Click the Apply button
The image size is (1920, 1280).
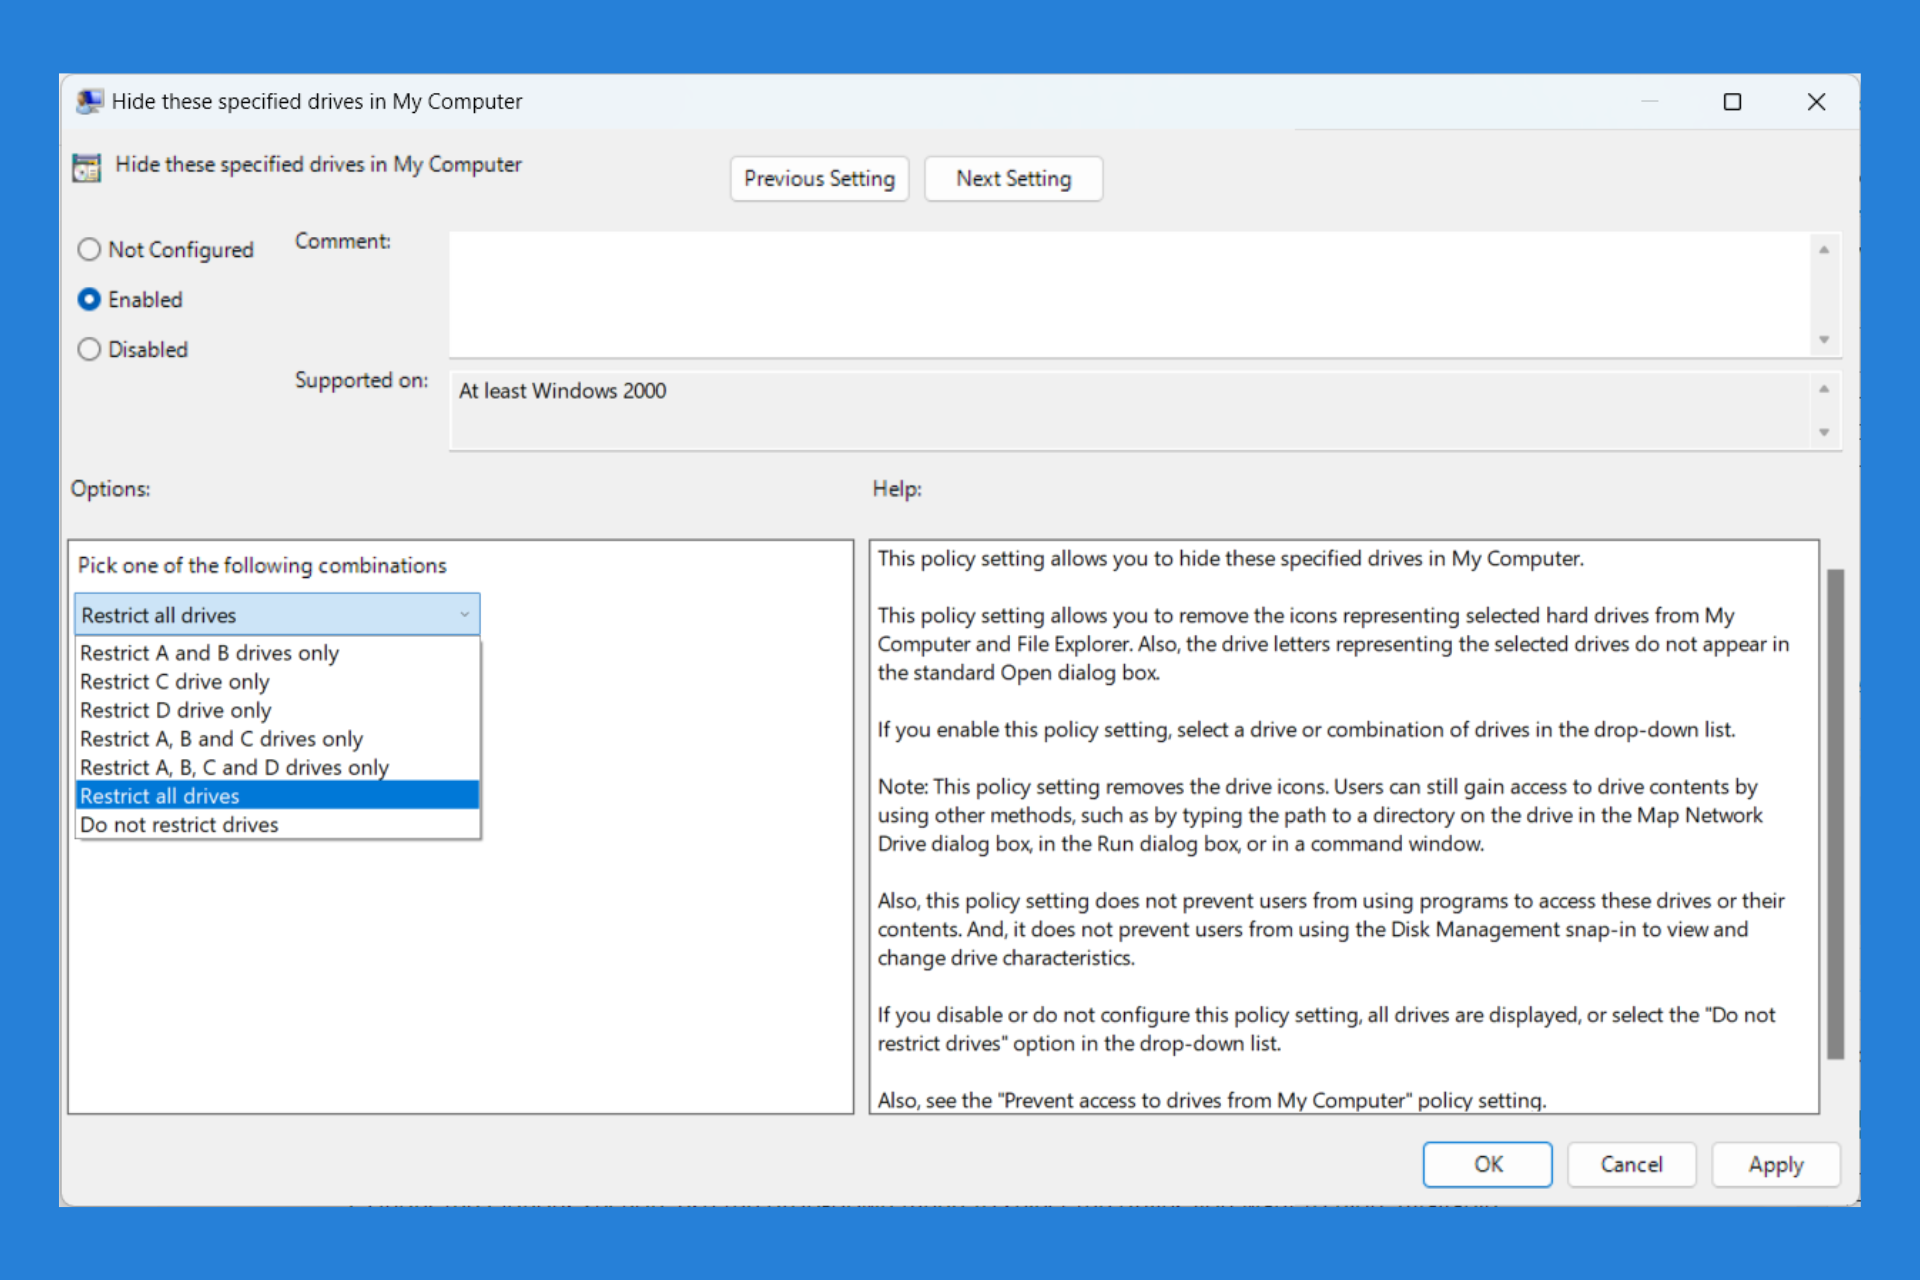(x=1775, y=1164)
